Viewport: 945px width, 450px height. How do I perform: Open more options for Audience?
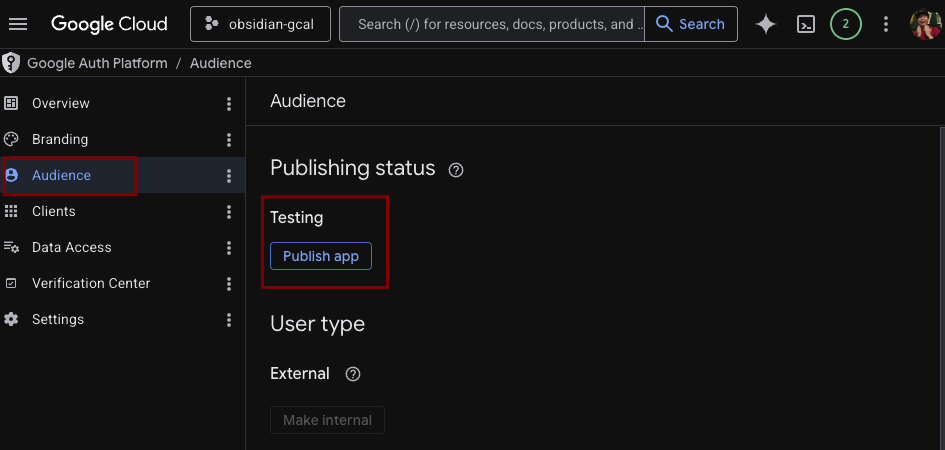(x=228, y=176)
